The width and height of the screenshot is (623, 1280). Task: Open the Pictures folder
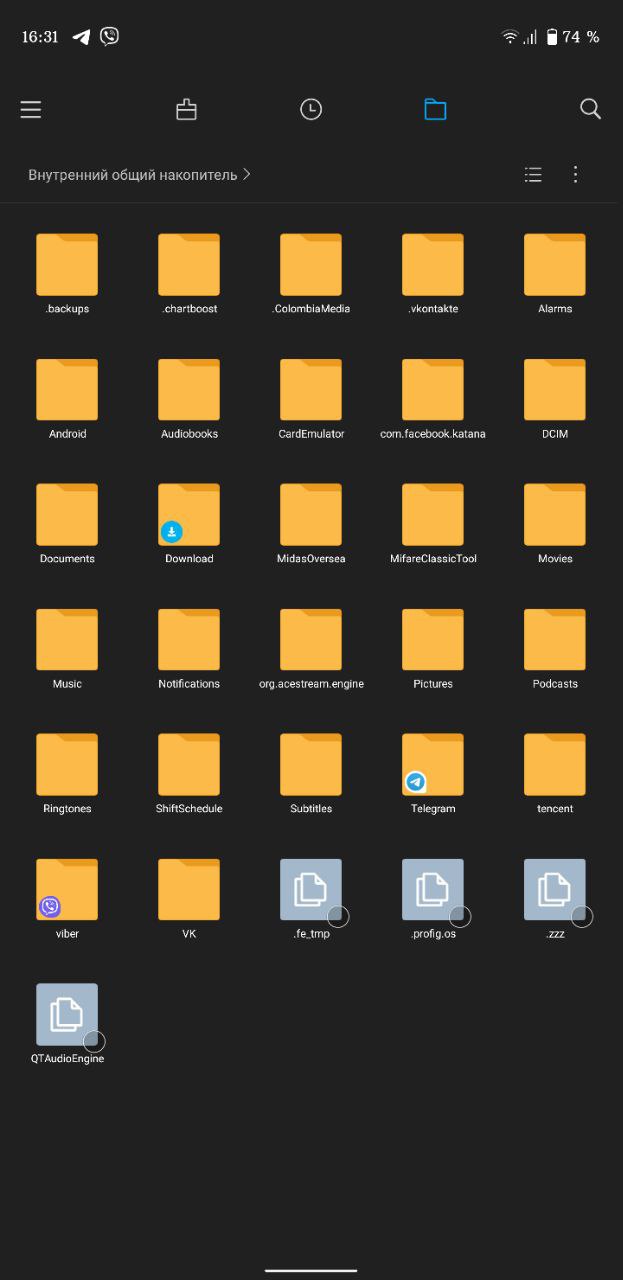[x=433, y=640]
